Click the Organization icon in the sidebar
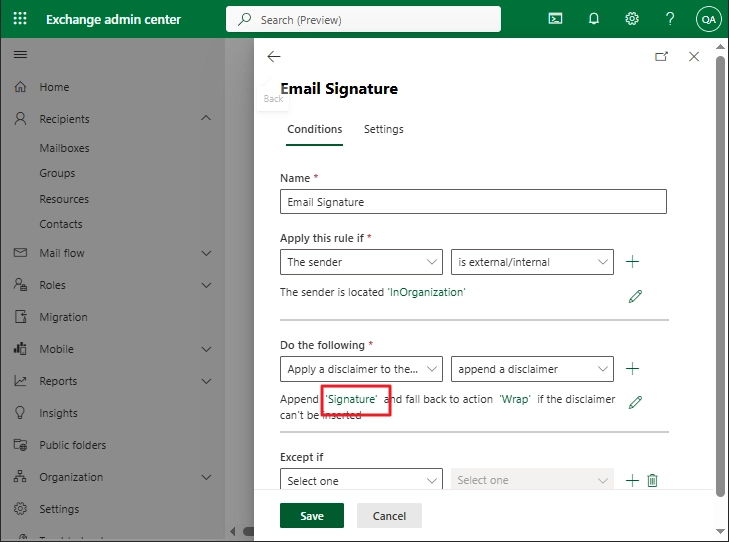Viewport: 729px width, 542px height. (x=20, y=476)
